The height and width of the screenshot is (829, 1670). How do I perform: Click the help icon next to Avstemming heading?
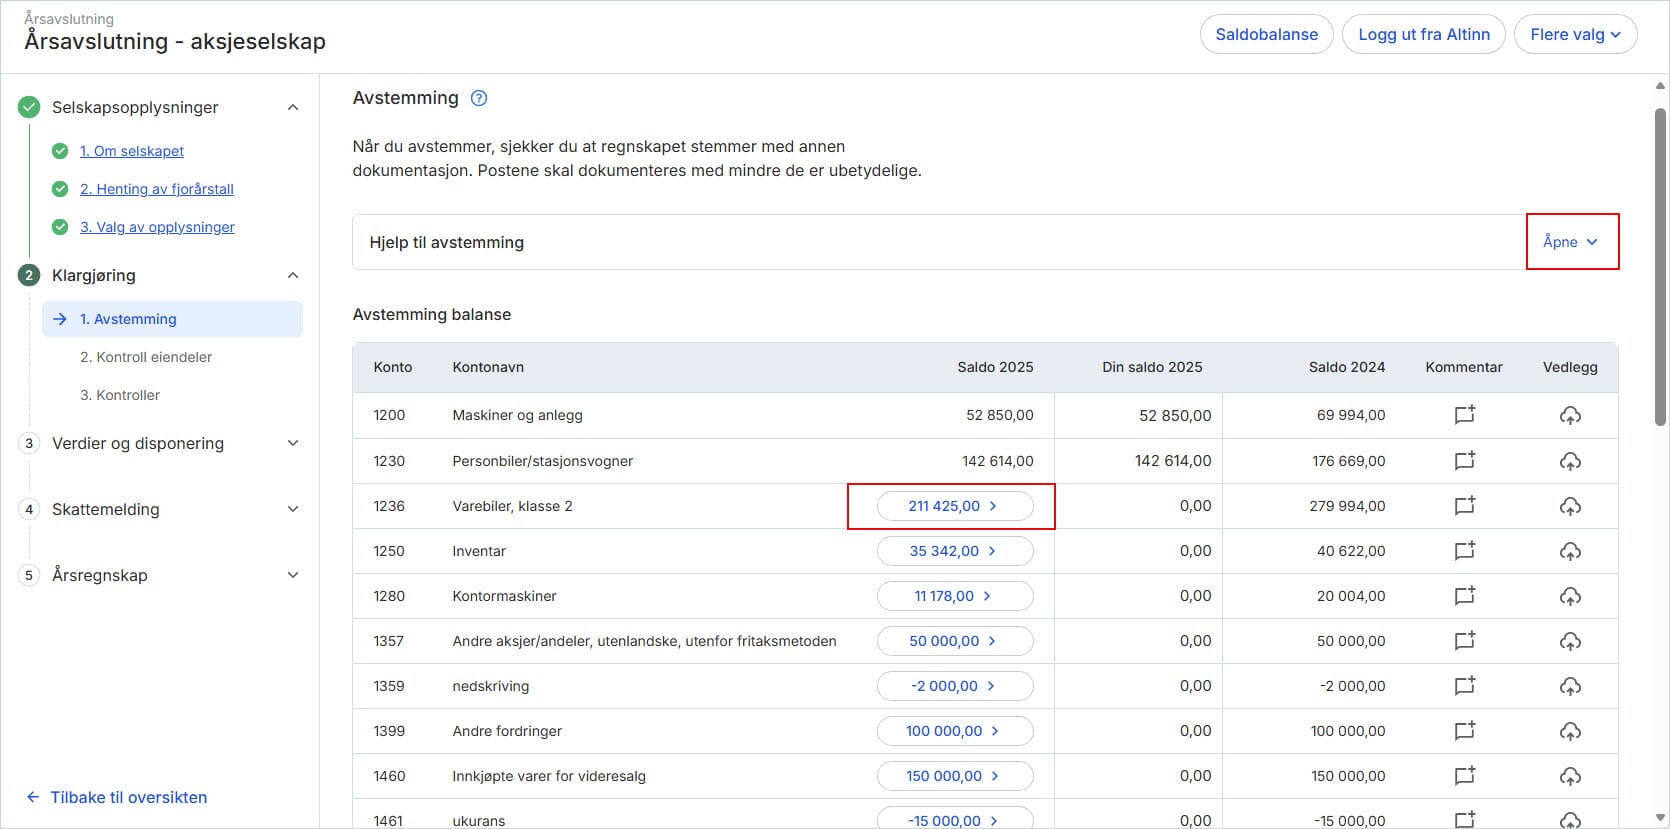click(479, 98)
